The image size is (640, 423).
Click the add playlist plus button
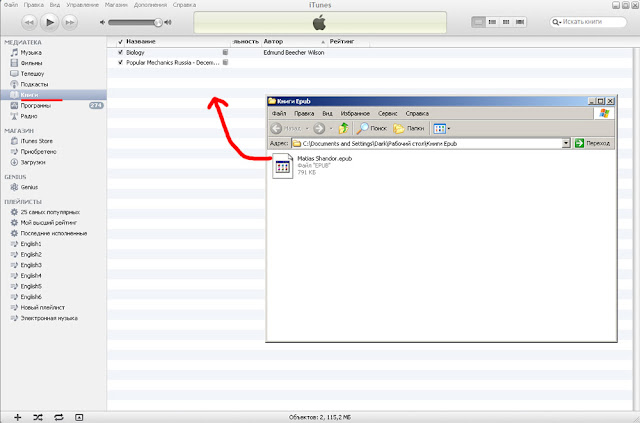coord(18,417)
